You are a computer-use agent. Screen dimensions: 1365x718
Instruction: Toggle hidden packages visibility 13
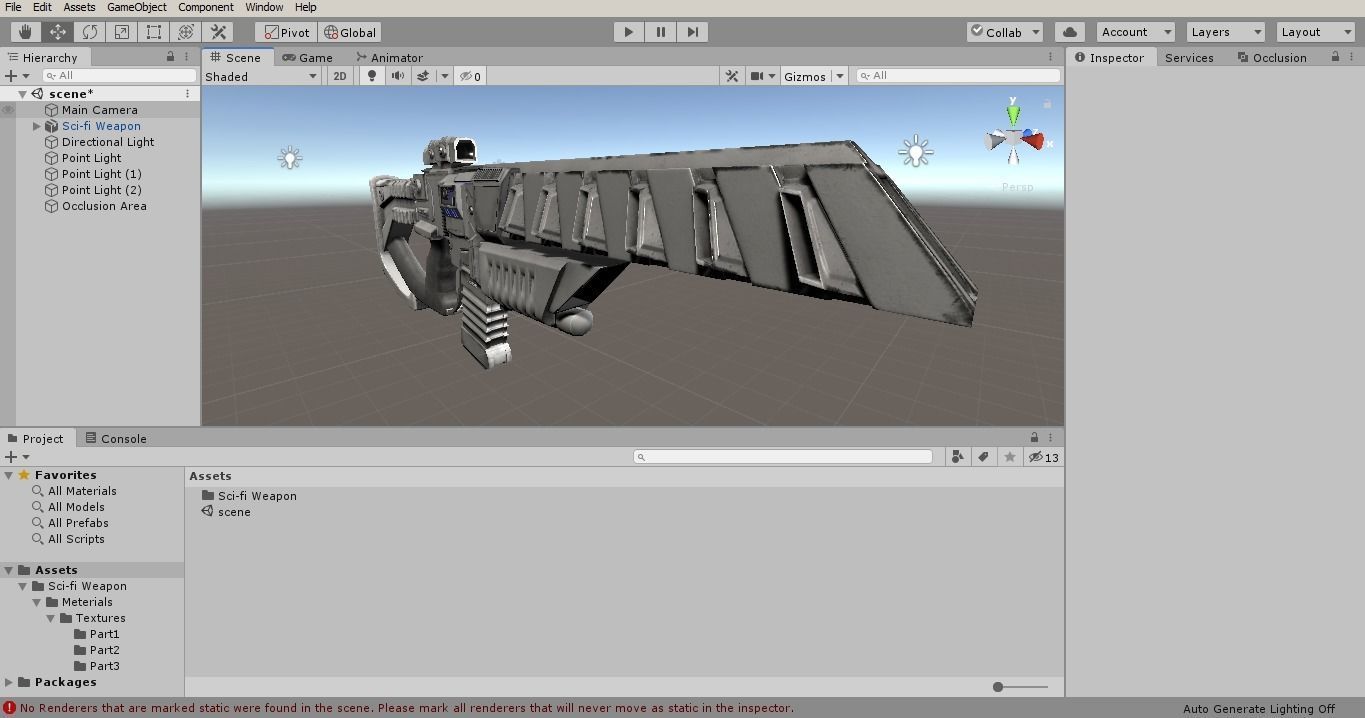click(1043, 457)
